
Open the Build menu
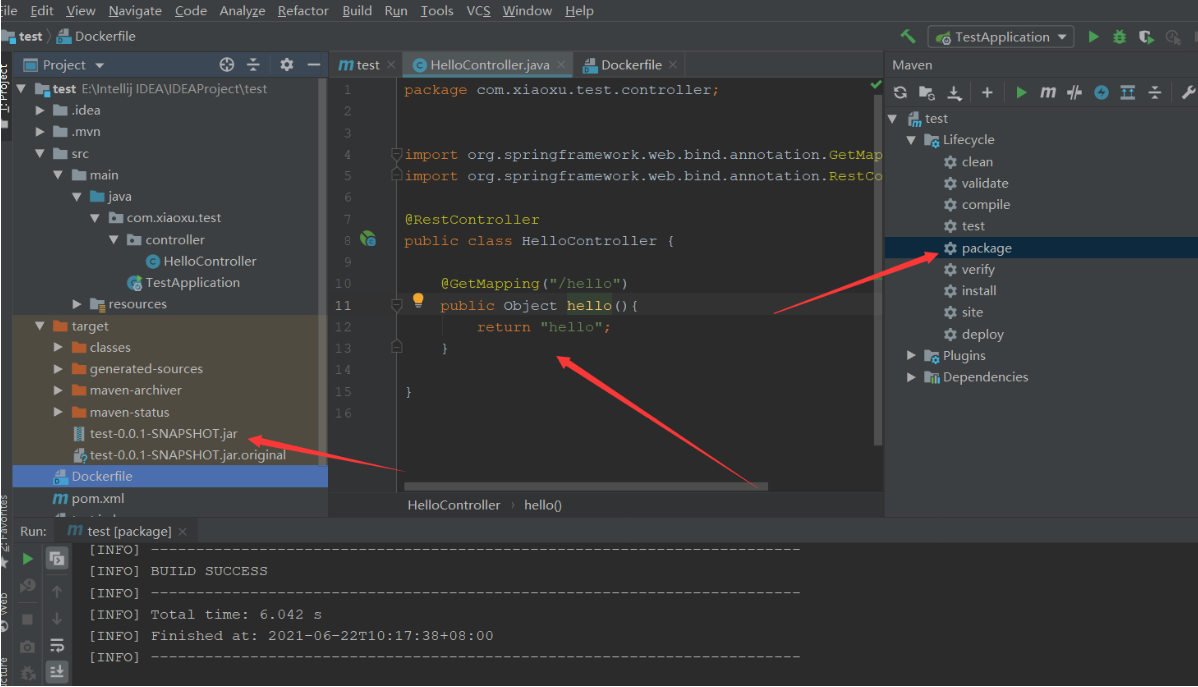tap(357, 11)
